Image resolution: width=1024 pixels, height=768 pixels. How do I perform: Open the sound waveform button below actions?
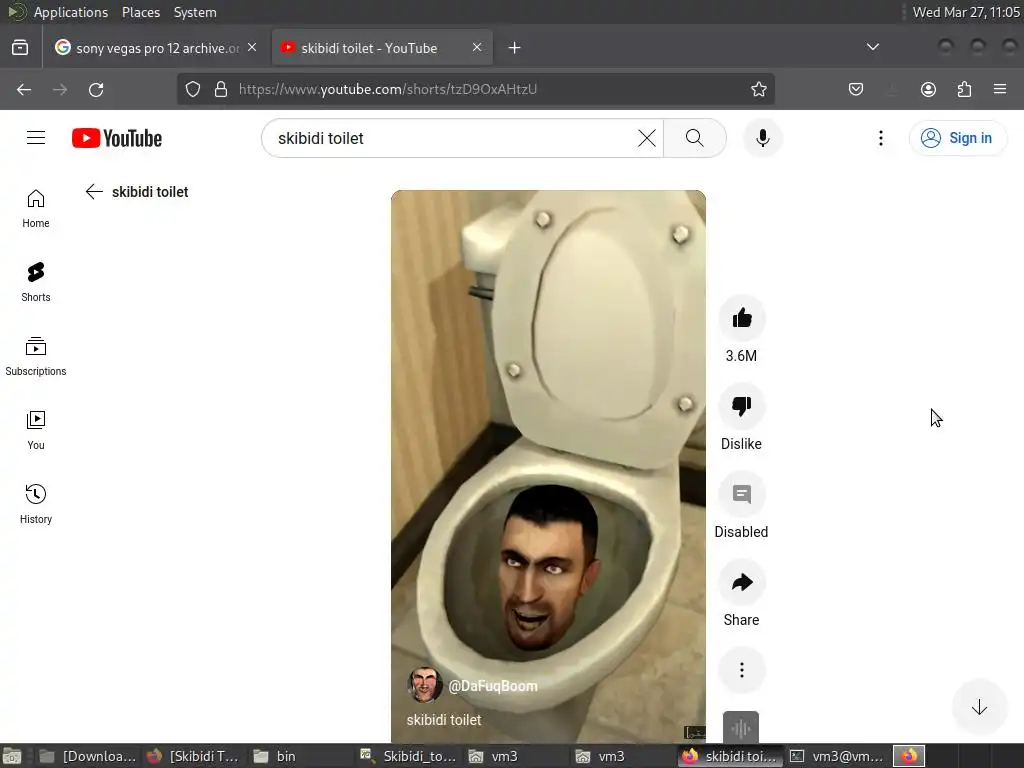click(741, 727)
